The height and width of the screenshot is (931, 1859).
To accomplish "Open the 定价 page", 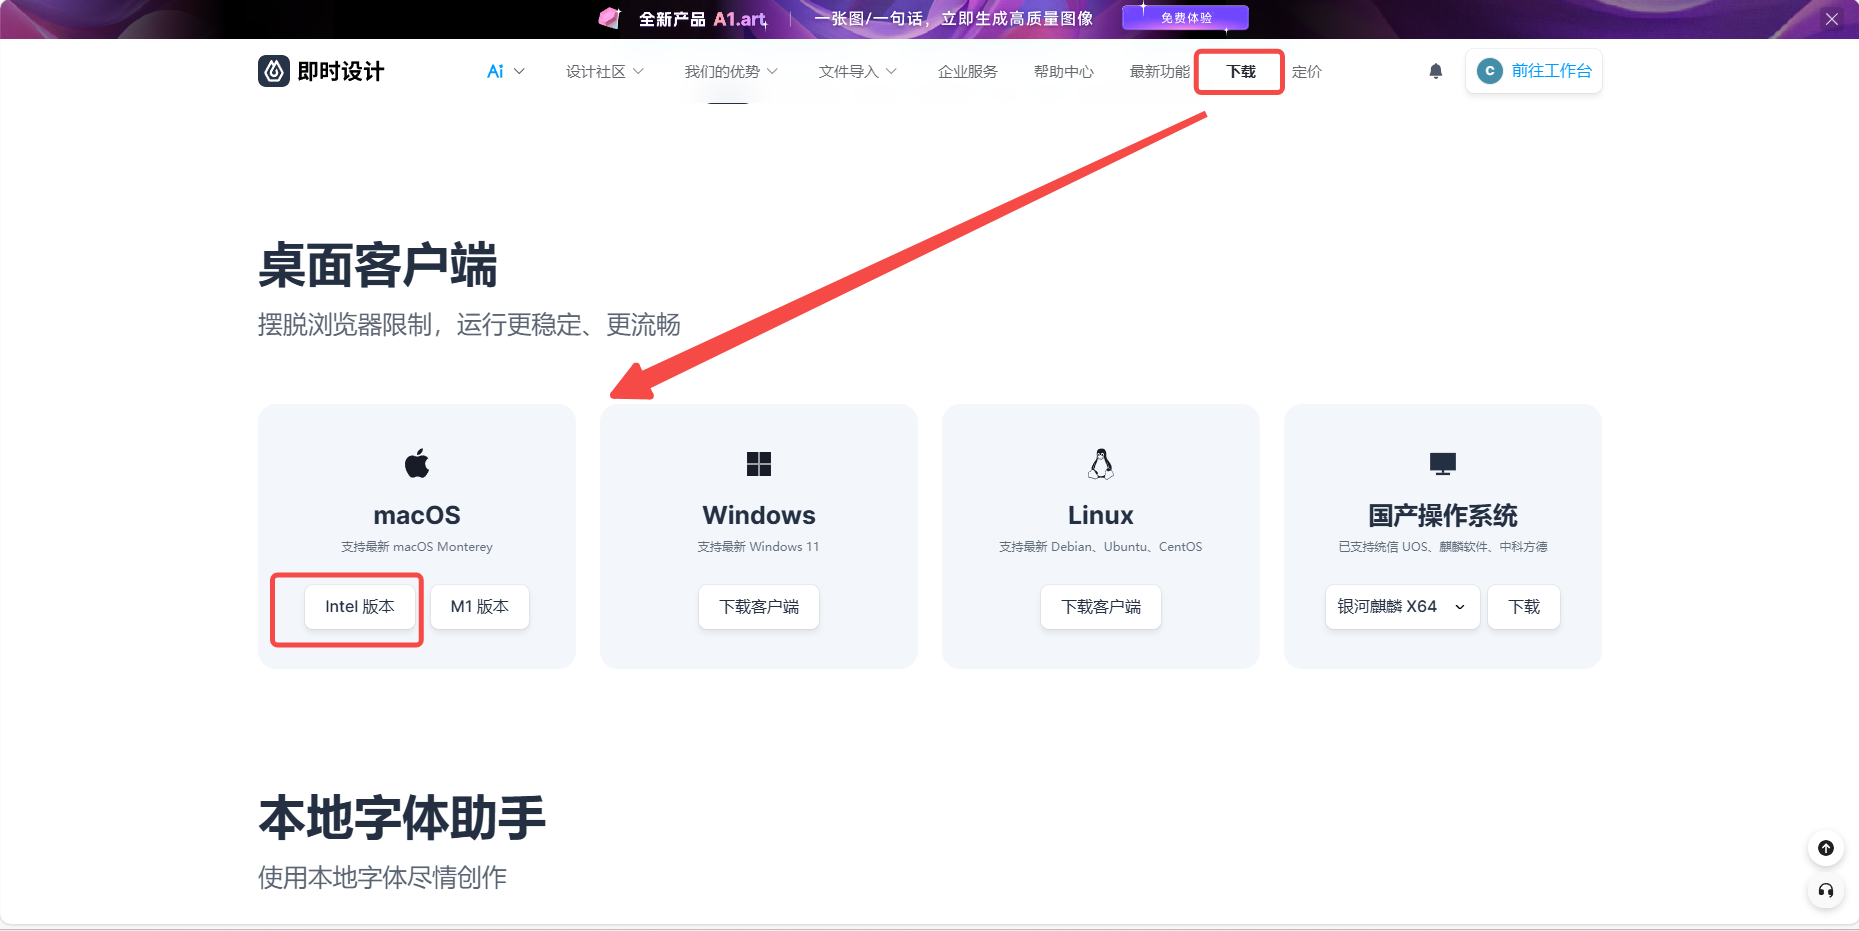I will (1306, 71).
